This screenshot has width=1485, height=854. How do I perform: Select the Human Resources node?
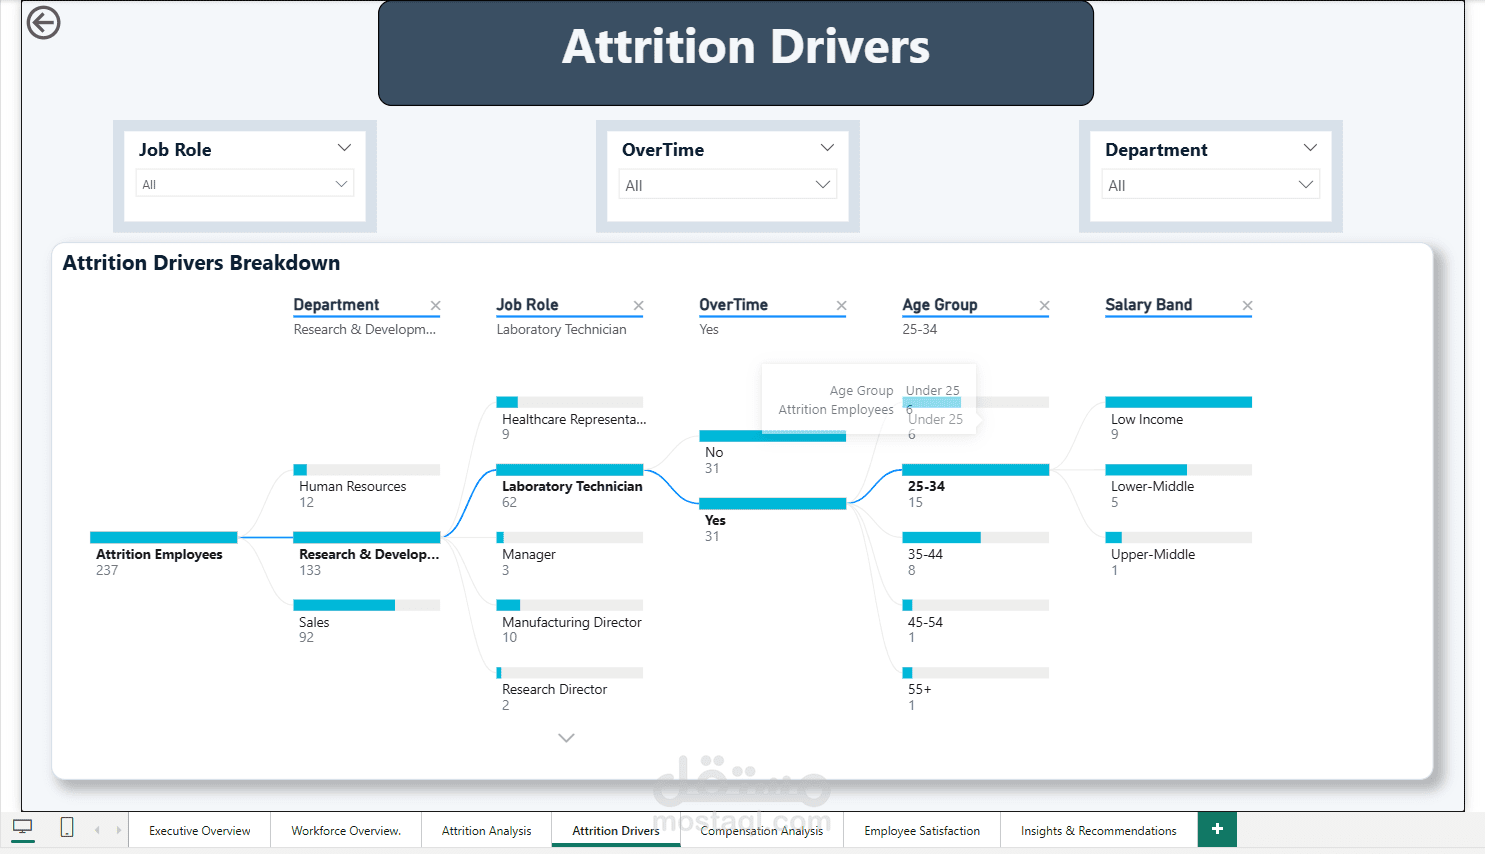(367, 486)
